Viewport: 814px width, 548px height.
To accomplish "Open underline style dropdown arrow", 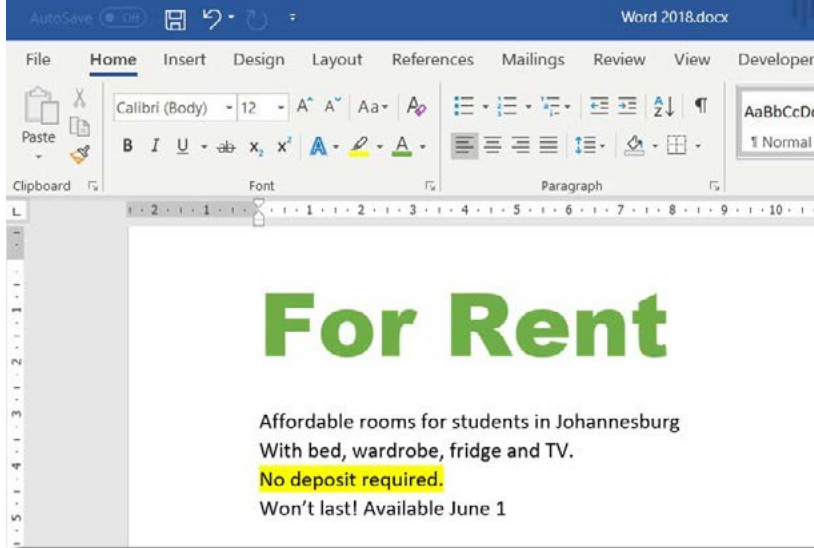I will click(x=204, y=147).
